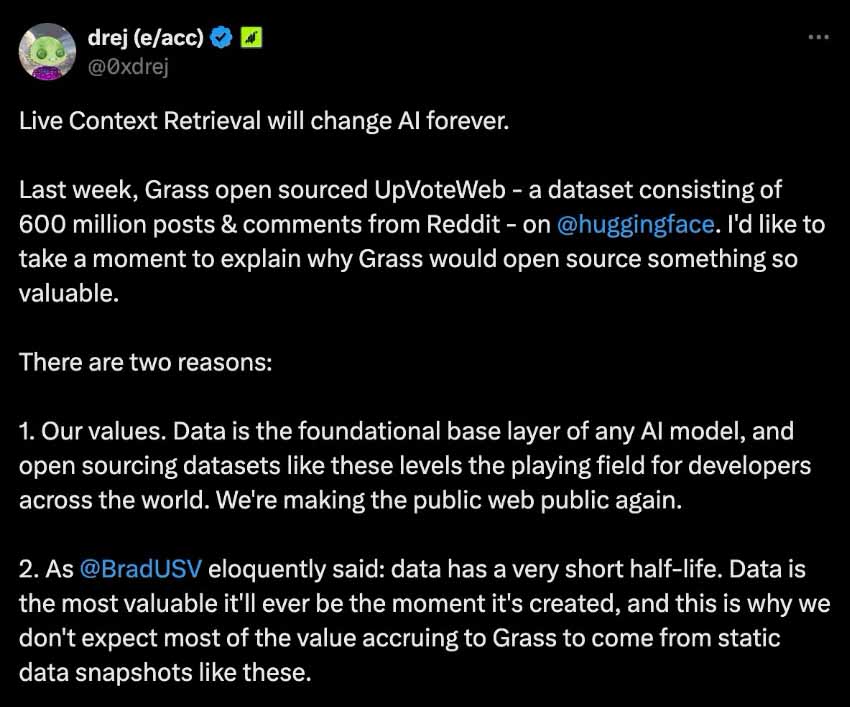Click the blue verified checkmark badge

[x=223, y=38]
